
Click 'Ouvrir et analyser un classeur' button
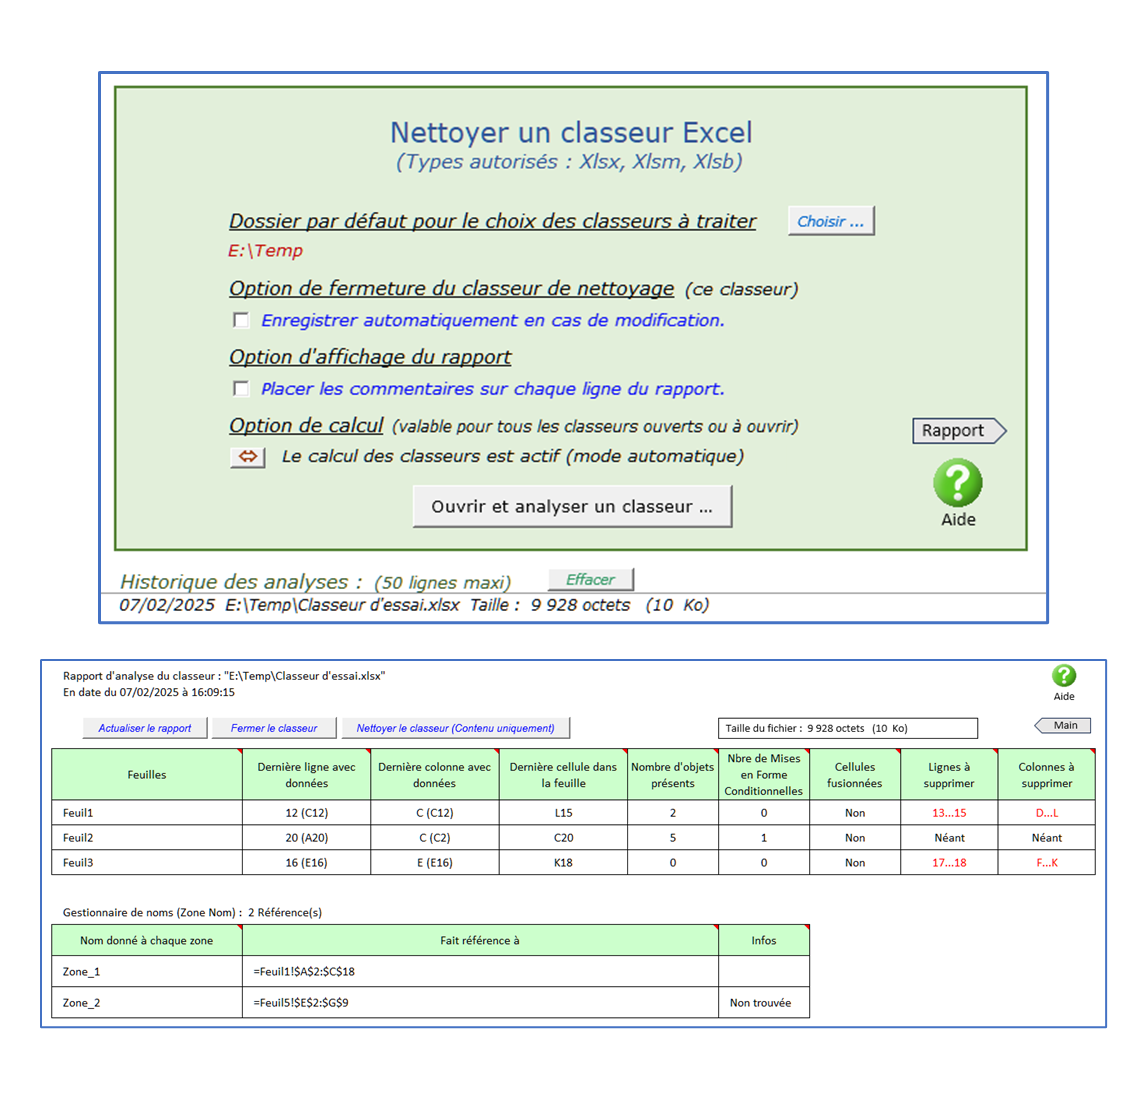click(x=572, y=506)
